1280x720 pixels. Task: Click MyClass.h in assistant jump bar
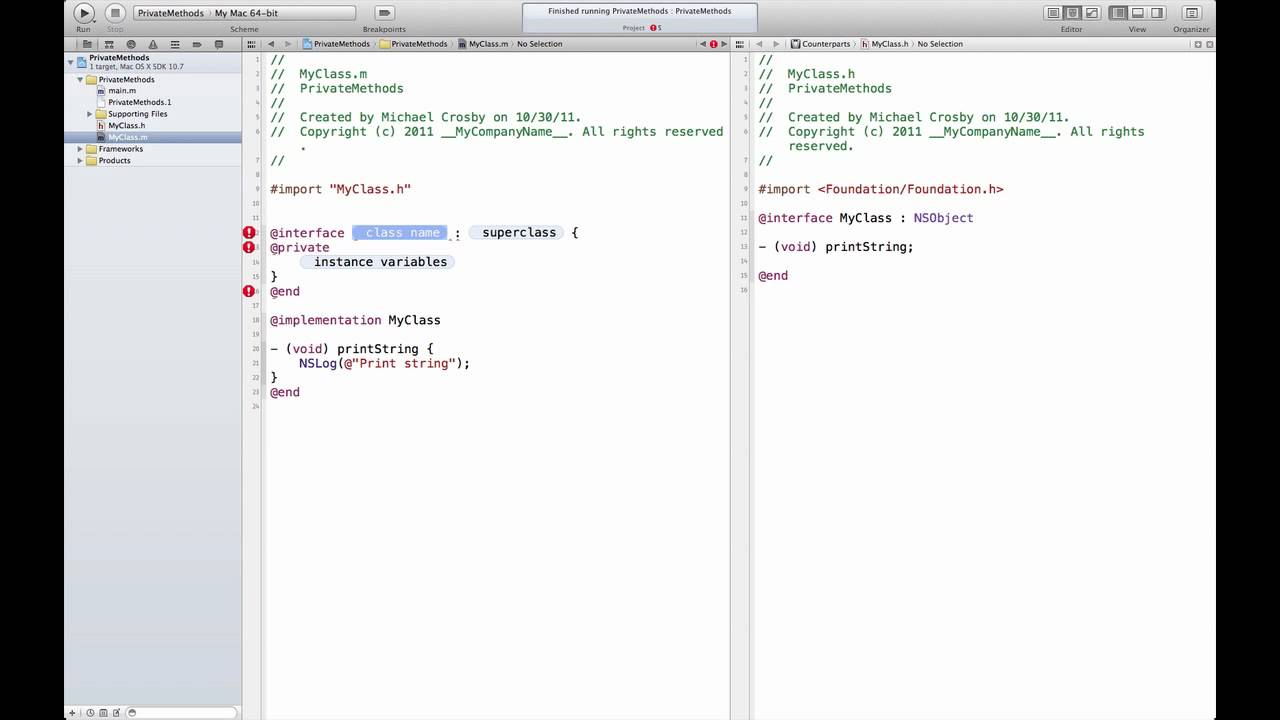[884, 44]
